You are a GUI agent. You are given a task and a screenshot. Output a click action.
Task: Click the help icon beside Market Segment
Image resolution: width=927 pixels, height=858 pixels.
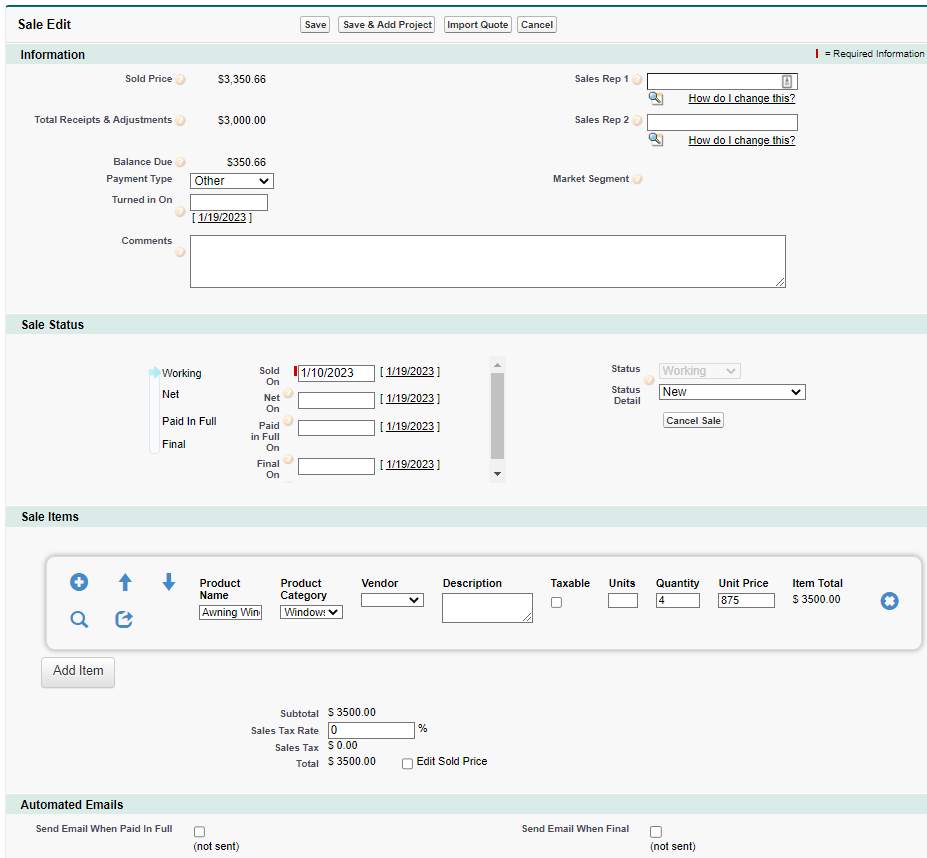(x=637, y=179)
